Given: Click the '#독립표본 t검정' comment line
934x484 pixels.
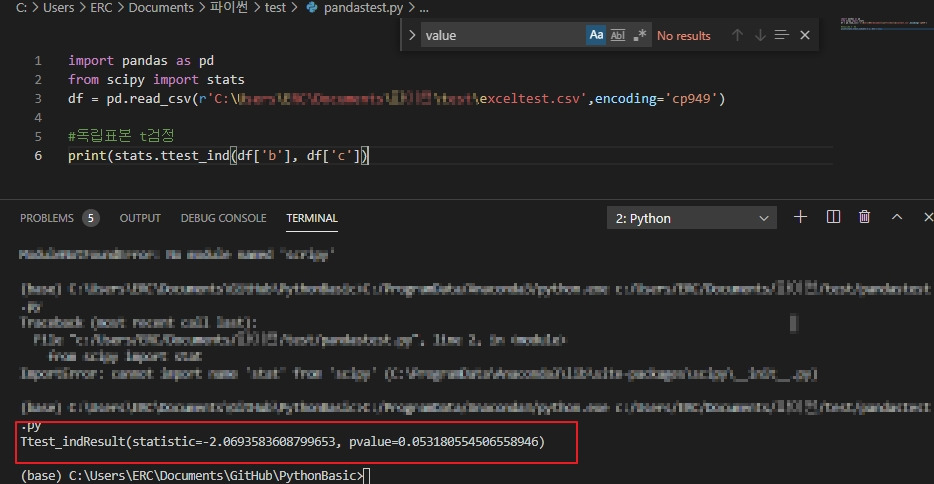Looking at the screenshot, I should click(x=121, y=136).
